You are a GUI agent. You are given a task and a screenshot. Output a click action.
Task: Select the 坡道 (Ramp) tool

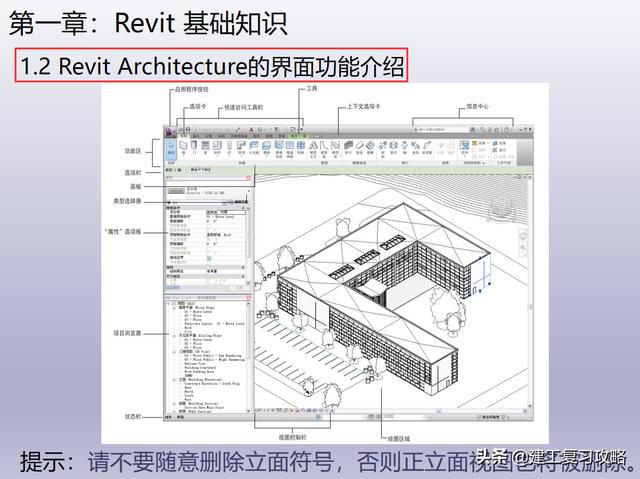point(359,147)
